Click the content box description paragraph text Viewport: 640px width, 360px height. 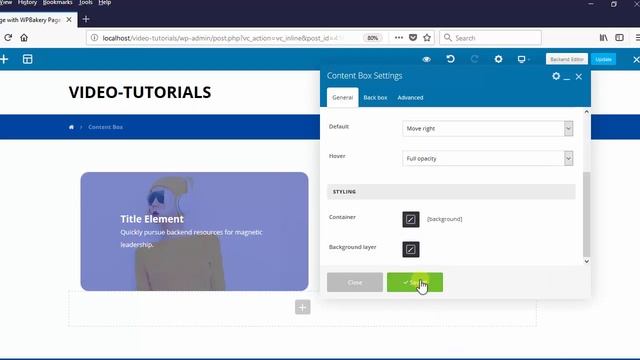191,238
